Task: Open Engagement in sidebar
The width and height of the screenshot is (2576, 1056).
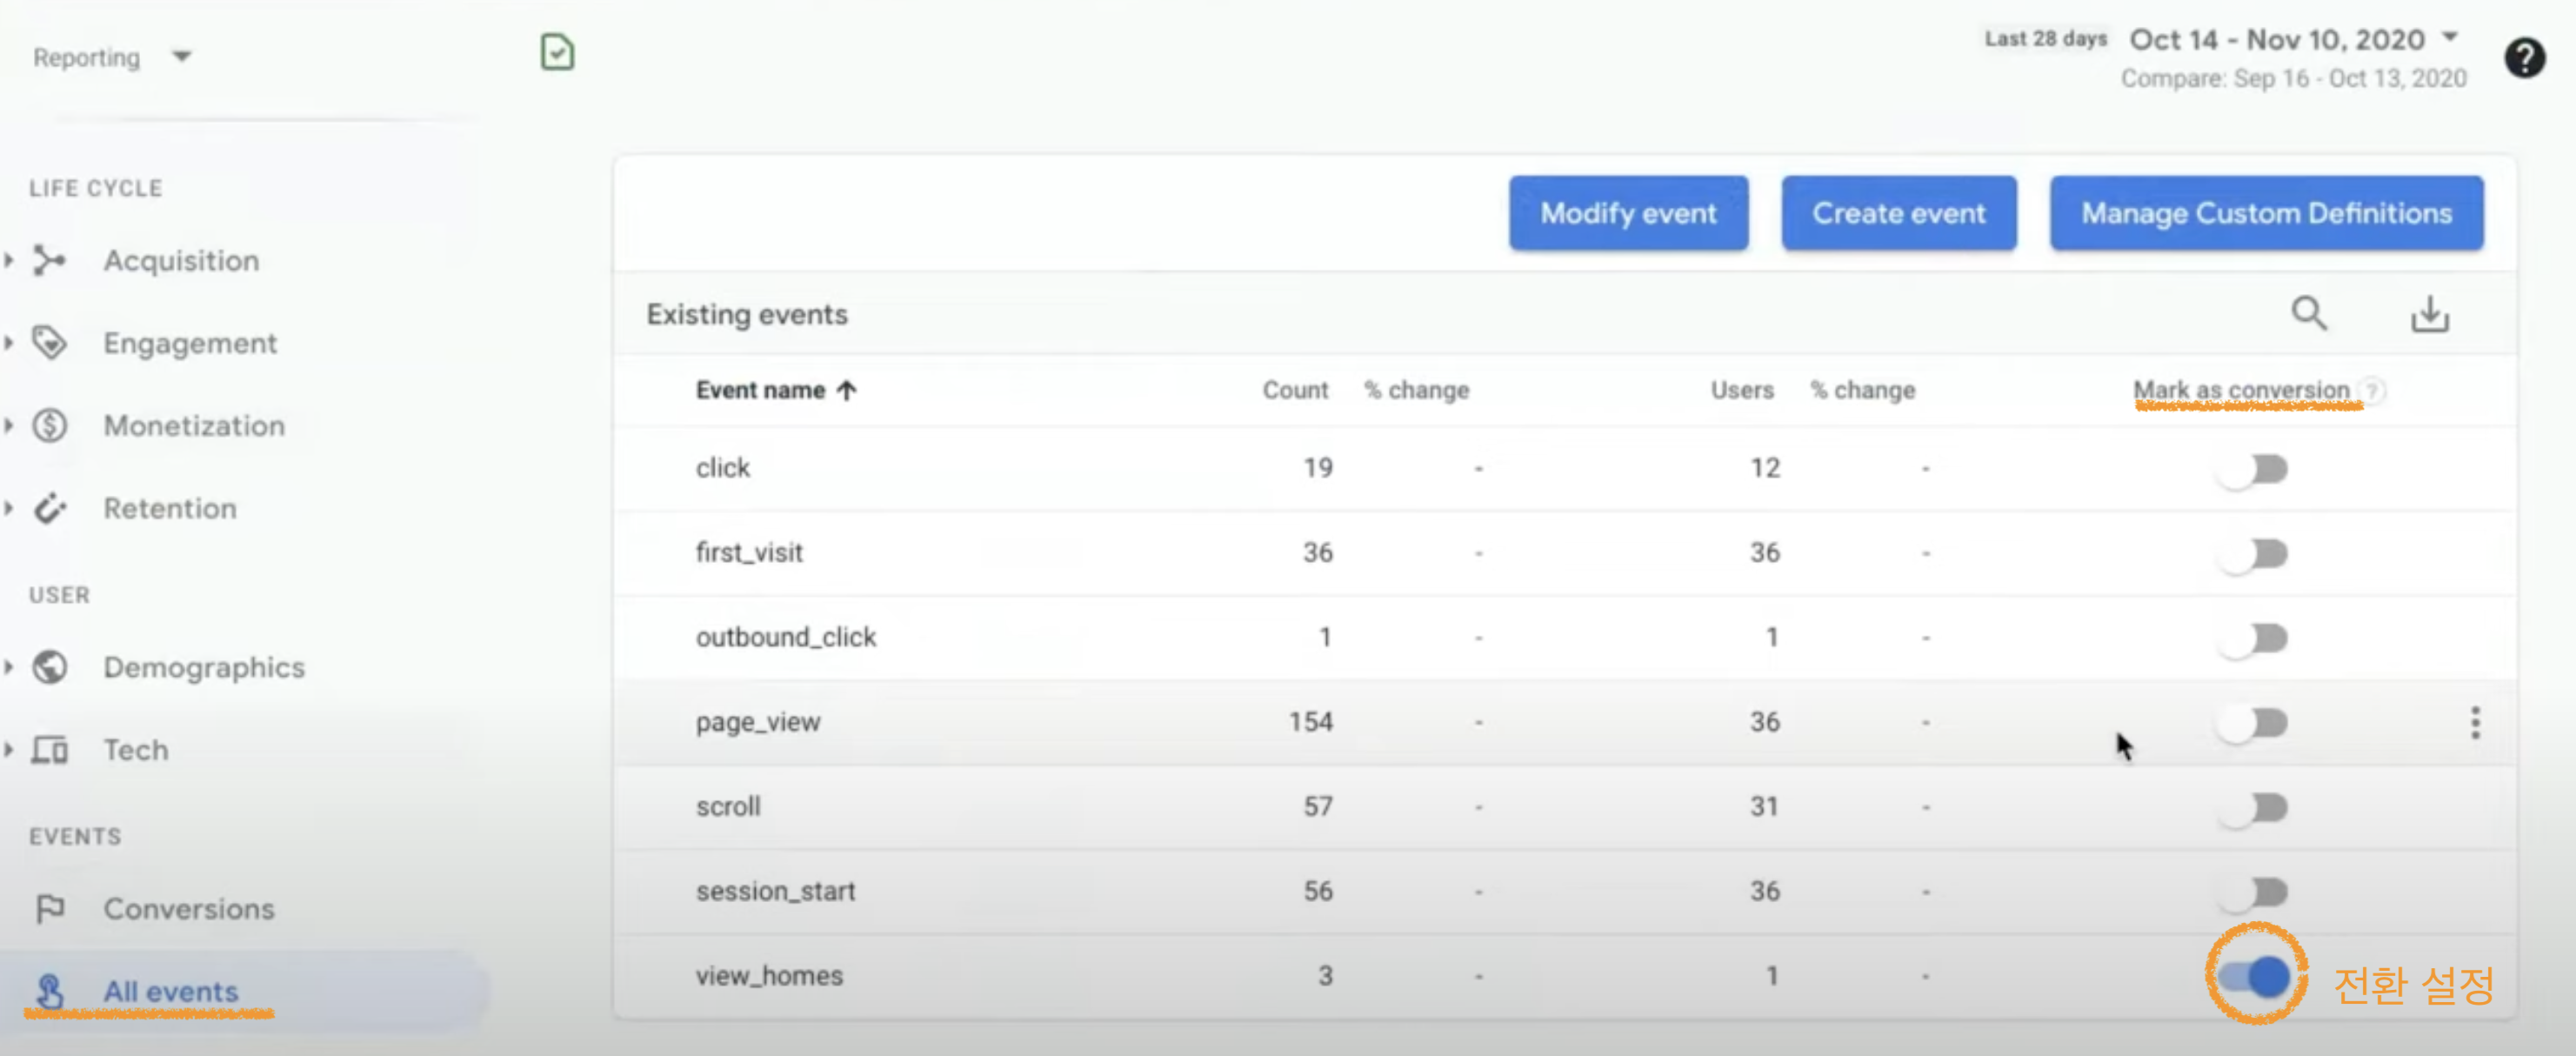Action: (x=189, y=343)
